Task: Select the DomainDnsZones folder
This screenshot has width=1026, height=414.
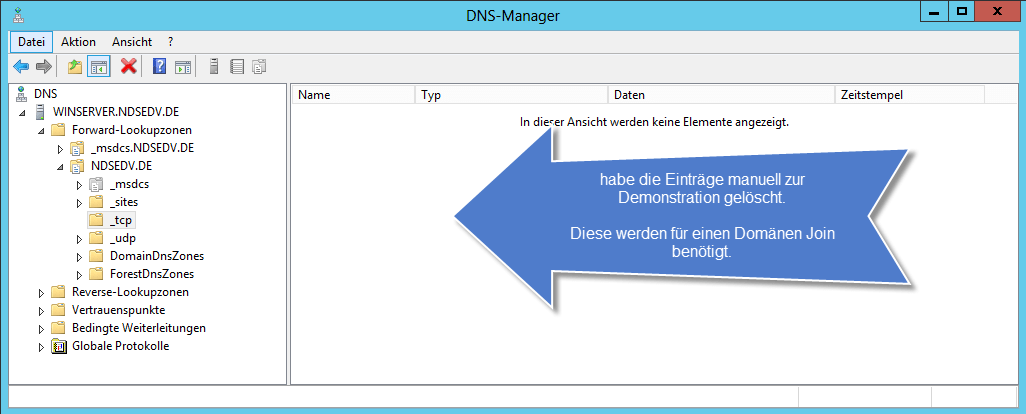Action: point(150,256)
